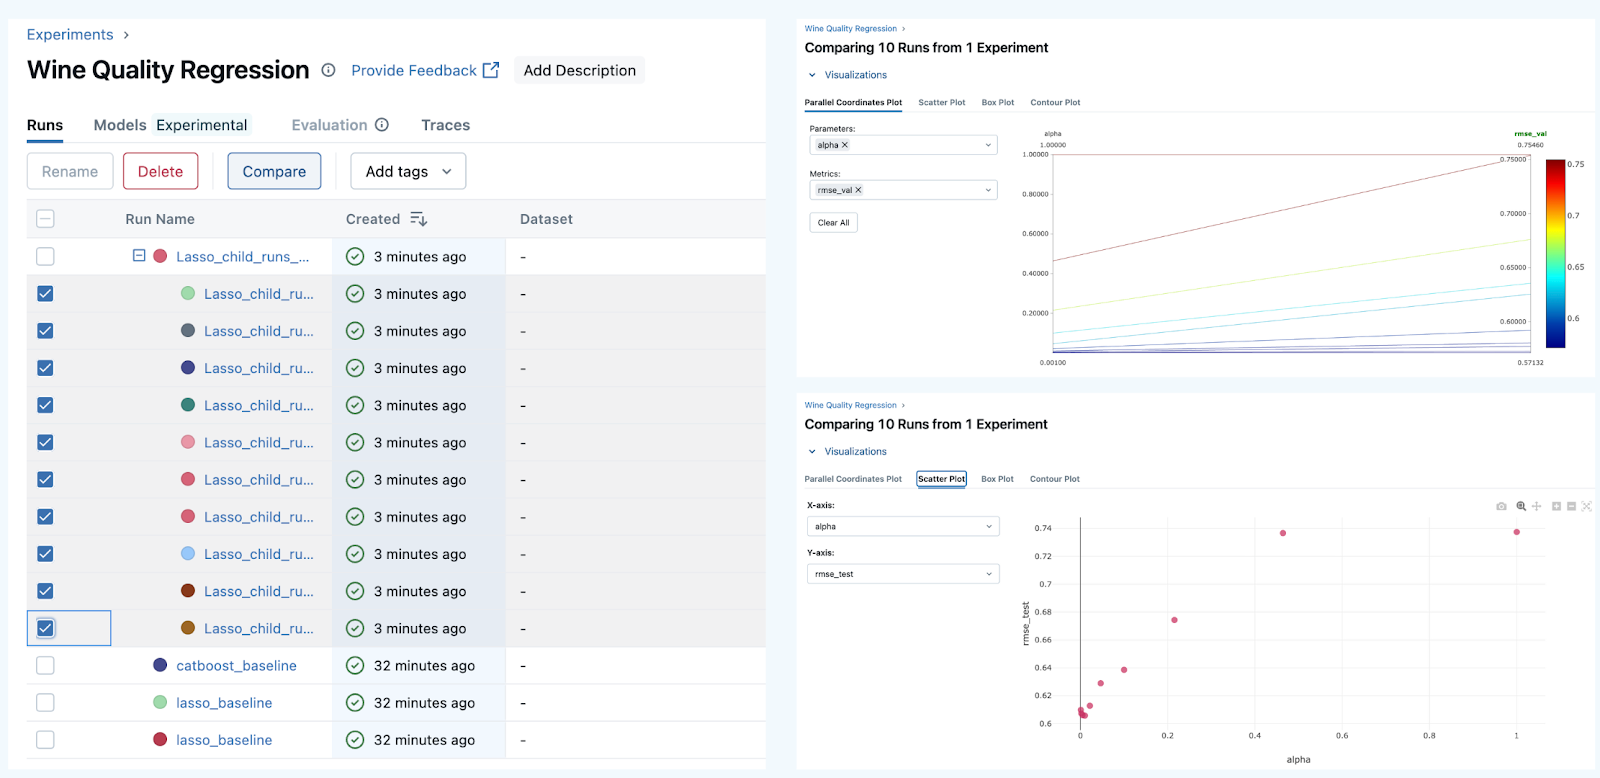Open the X-axis alpha dropdown
Viewport: 1600px width, 778px height.
coord(903,527)
